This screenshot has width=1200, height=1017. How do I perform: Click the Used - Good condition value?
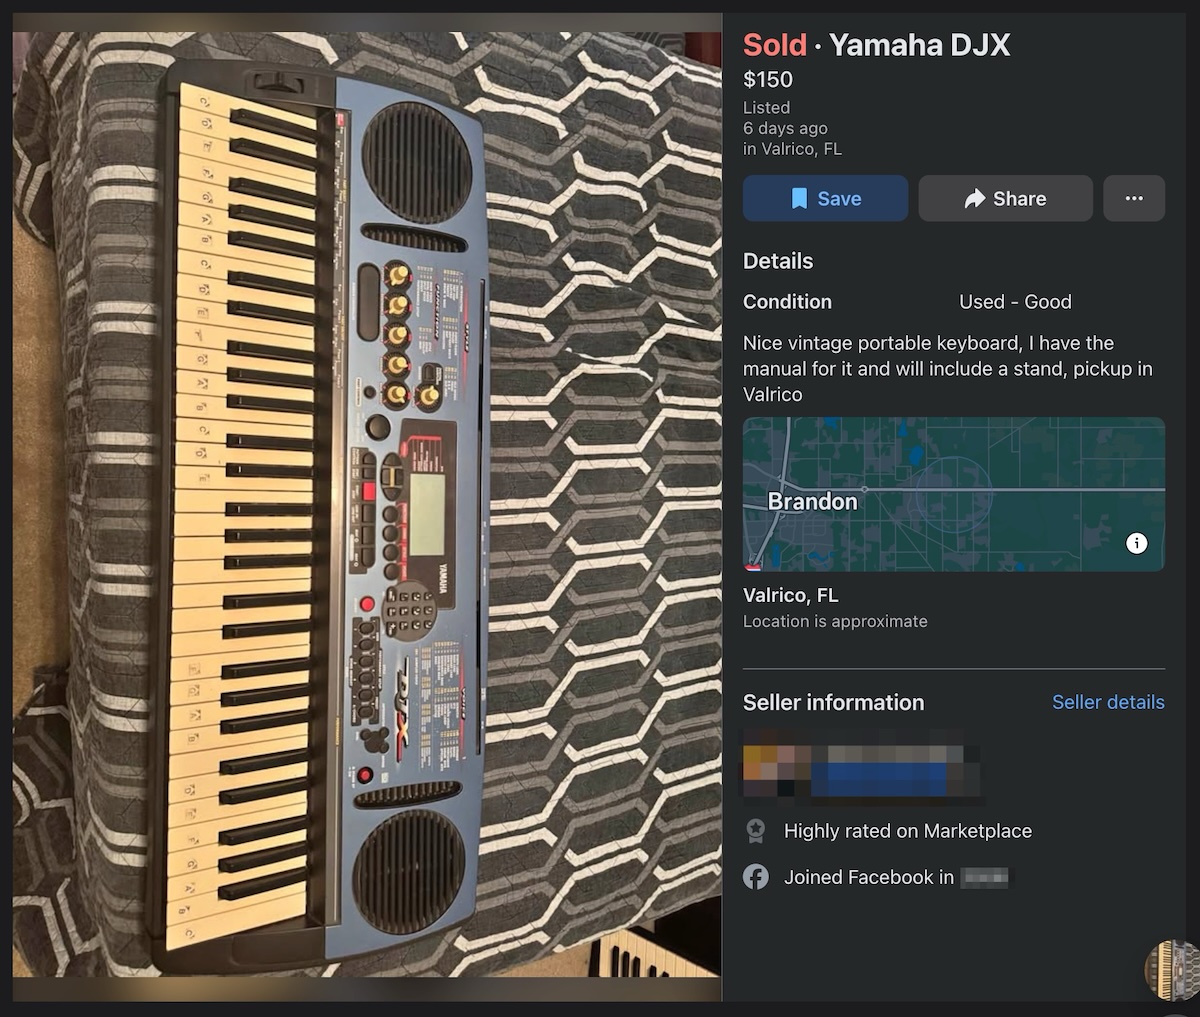coord(1015,302)
